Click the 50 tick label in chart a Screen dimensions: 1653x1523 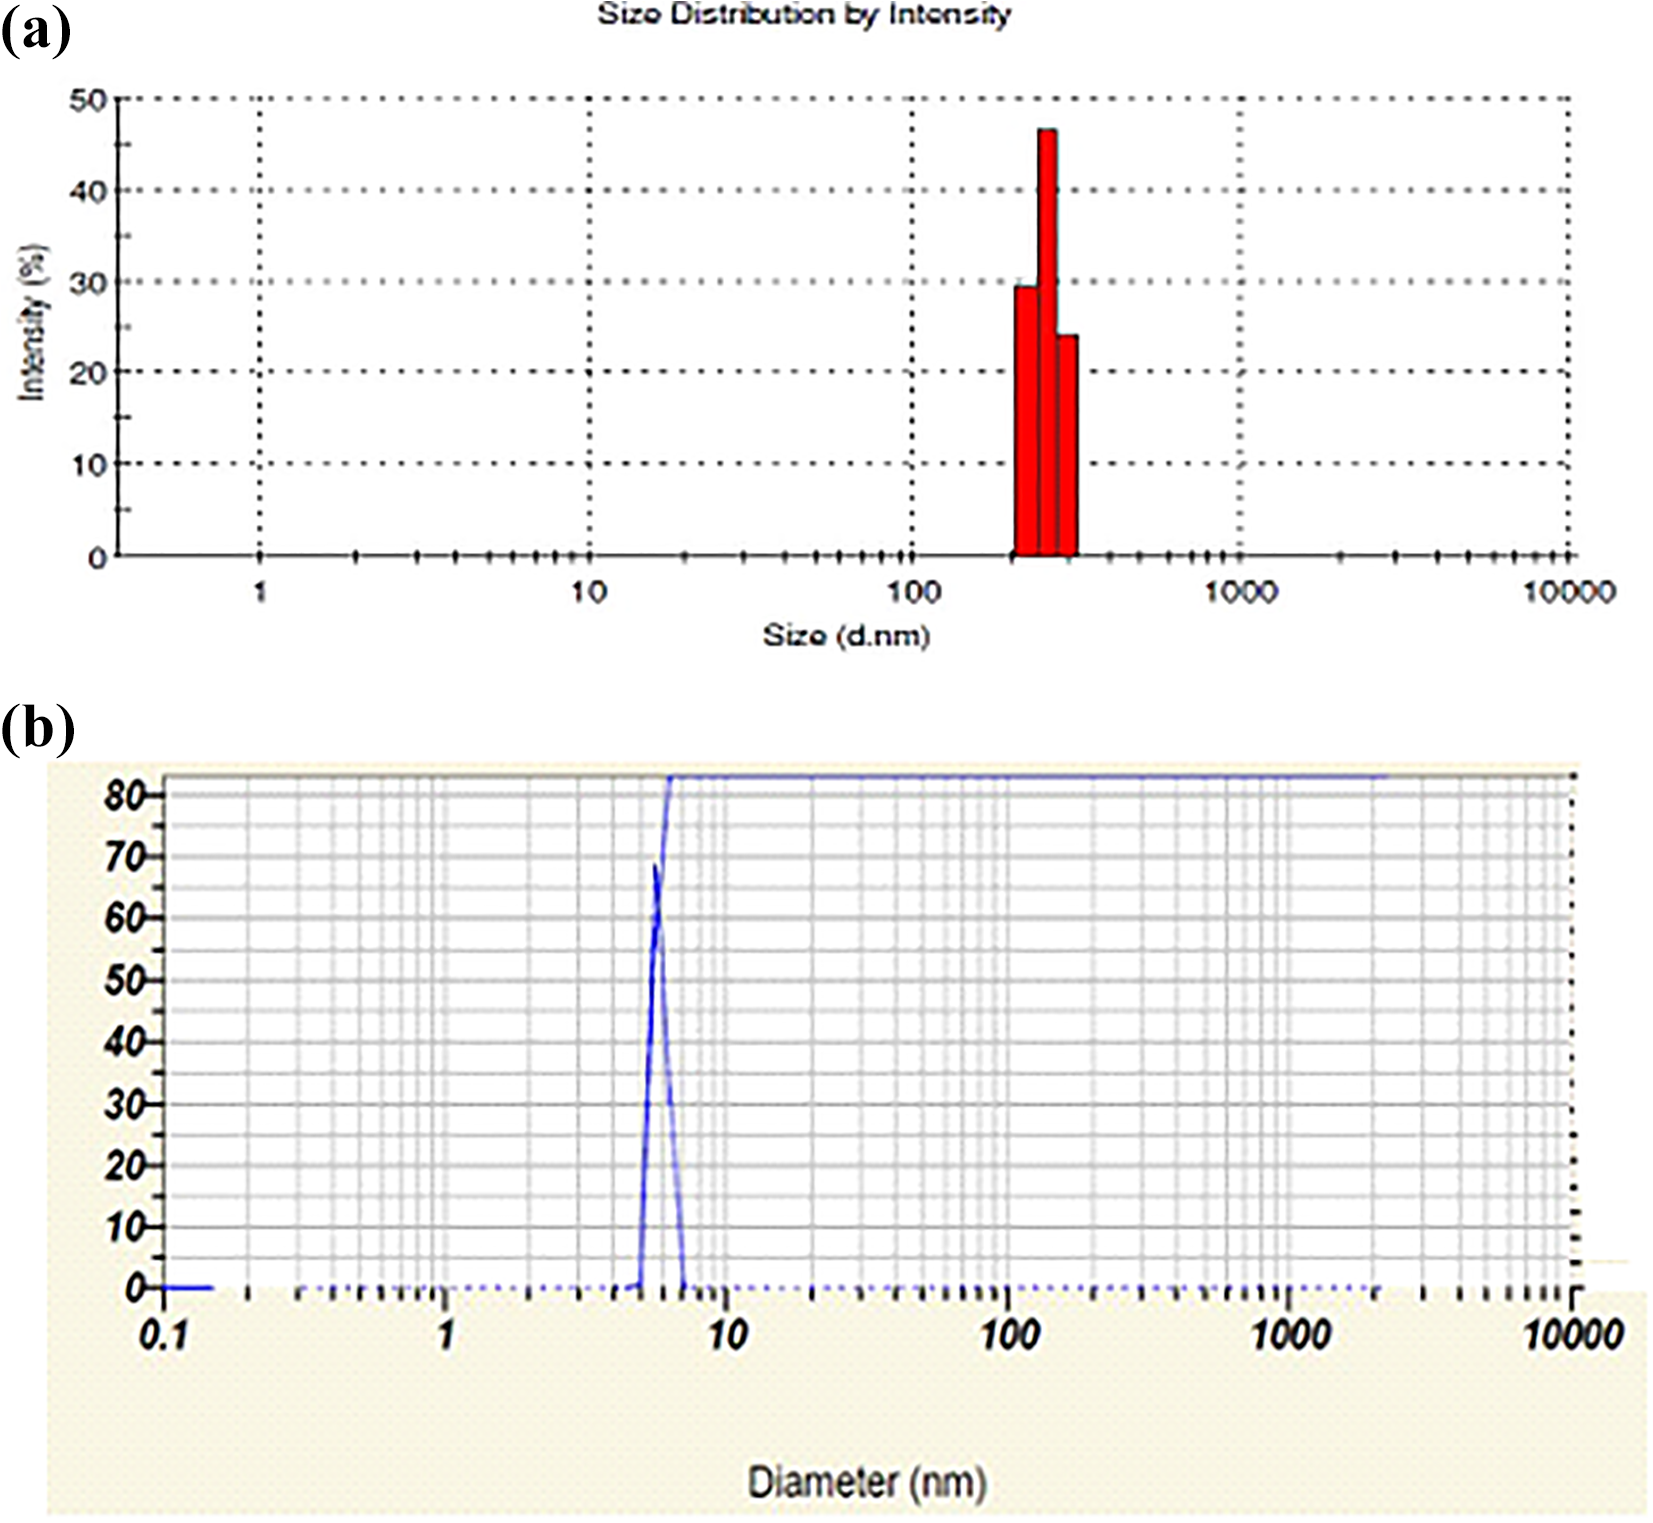tap(88, 99)
